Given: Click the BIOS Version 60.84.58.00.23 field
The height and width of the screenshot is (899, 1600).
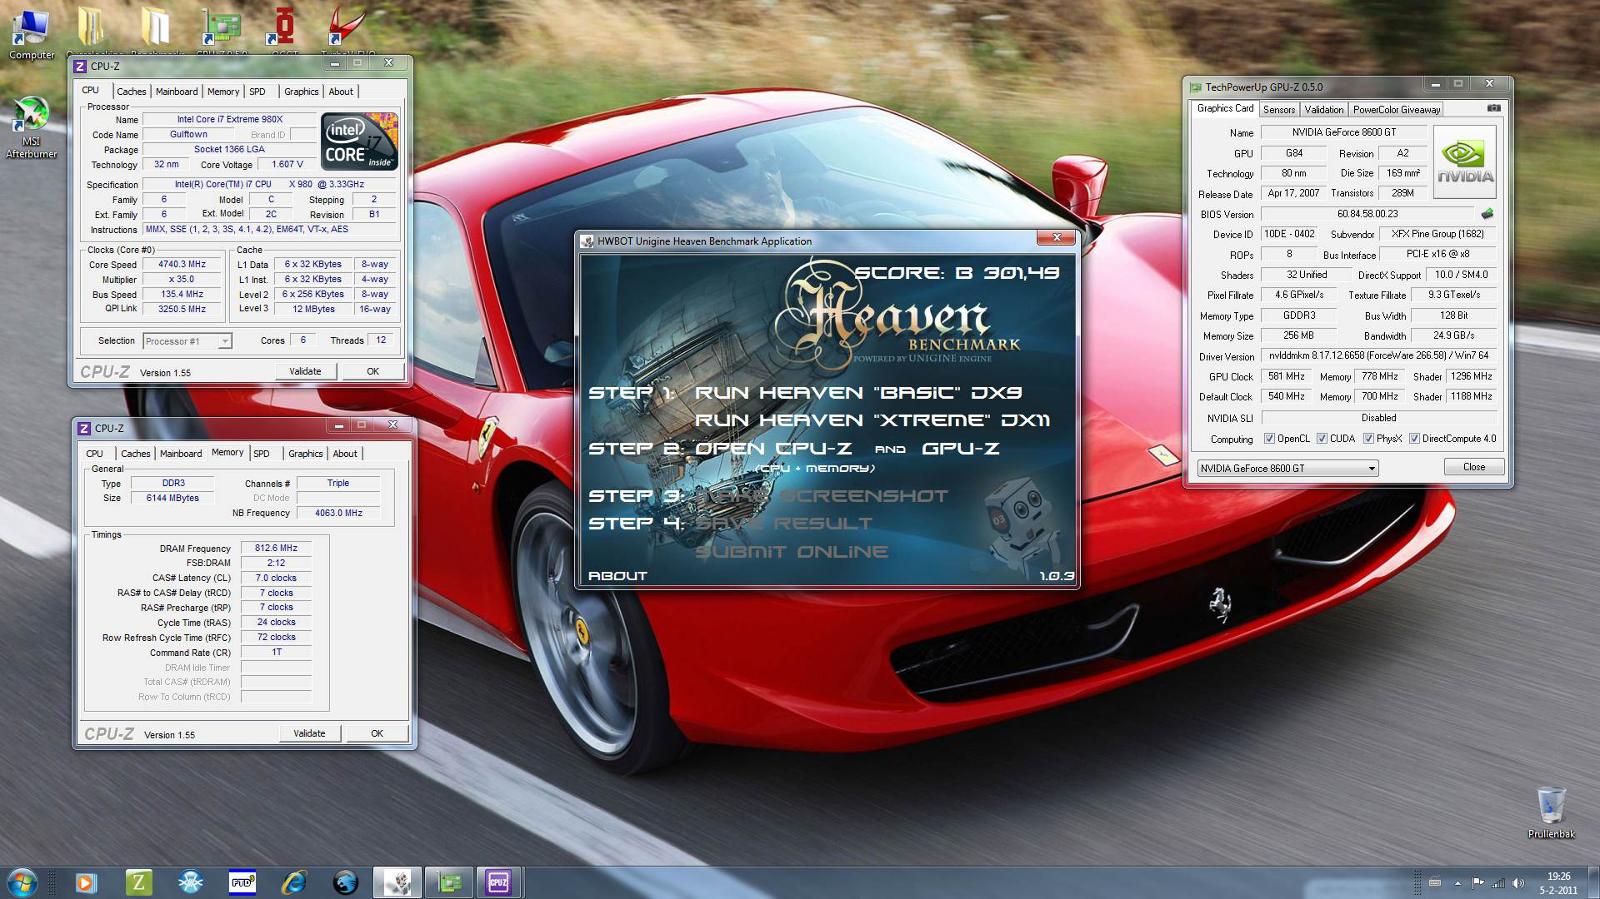Looking at the screenshot, I should pos(1367,213).
